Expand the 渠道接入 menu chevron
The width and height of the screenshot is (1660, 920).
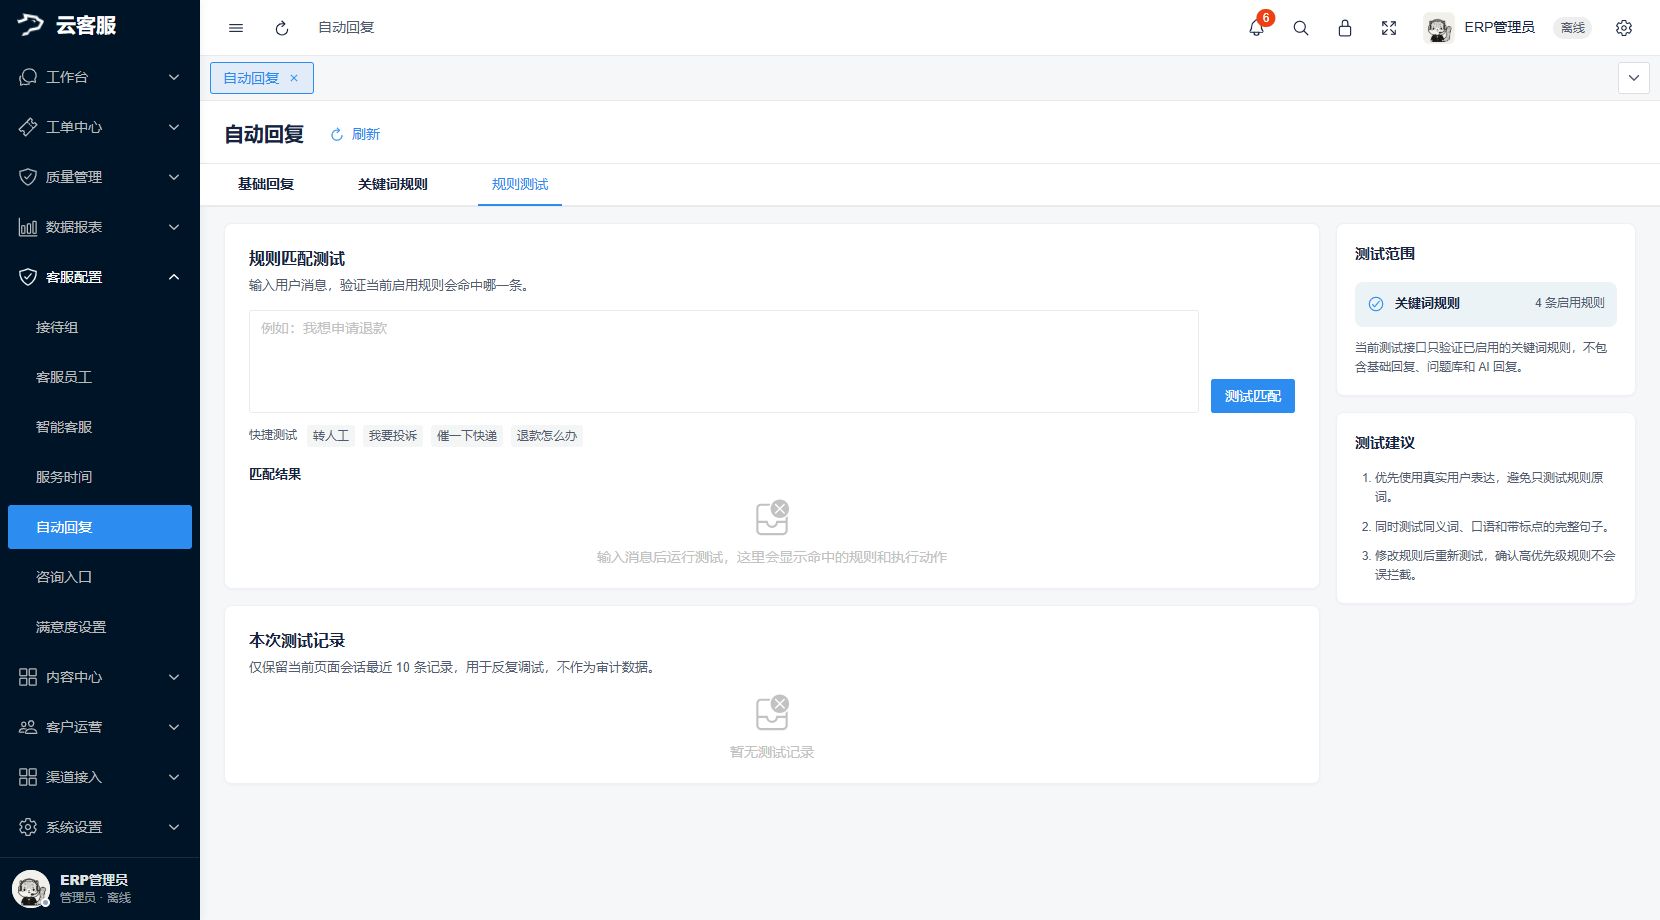coord(174,777)
